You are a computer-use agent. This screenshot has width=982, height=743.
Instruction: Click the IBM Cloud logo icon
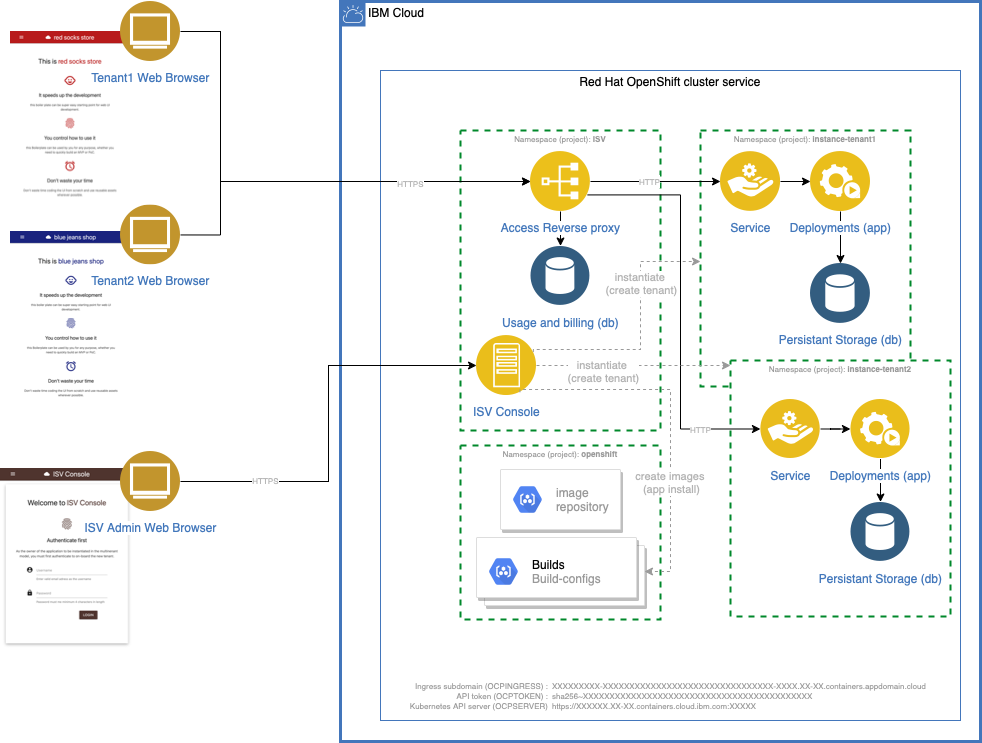click(x=353, y=14)
